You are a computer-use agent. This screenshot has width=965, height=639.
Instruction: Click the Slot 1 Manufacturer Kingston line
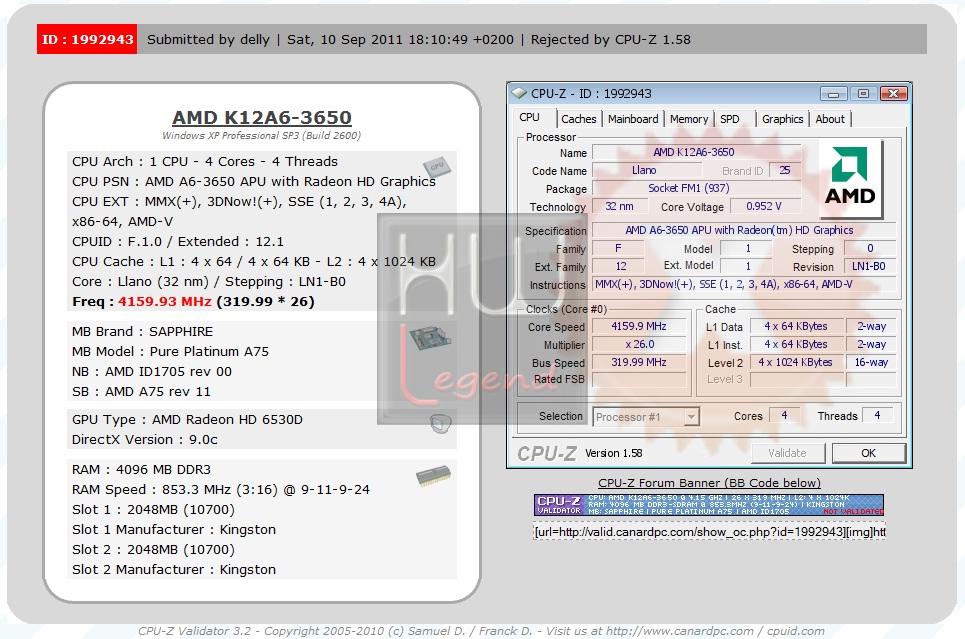(x=174, y=529)
